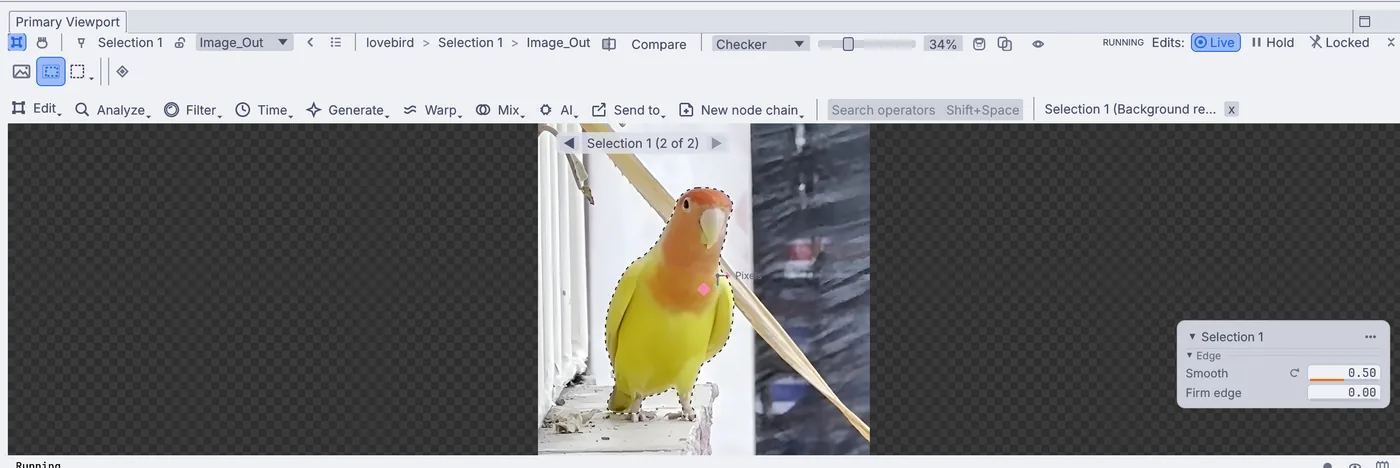Image resolution: width=1400 pixels, height=468 pixels.
Task: Adjust the viewport zoom slider
Action: pos(866,44)
